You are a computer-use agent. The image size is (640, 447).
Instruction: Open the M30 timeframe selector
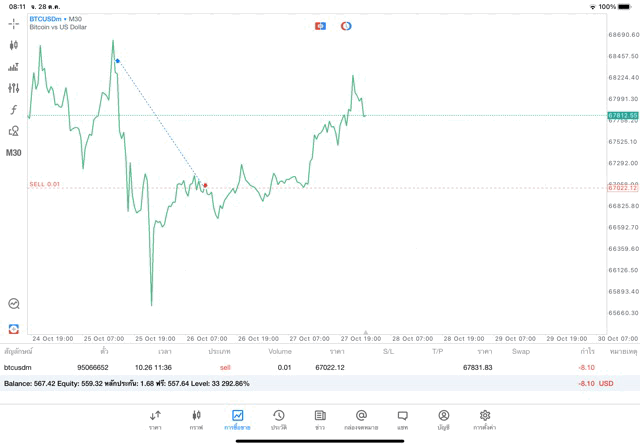pyautogui.click(x=14, y=153)
